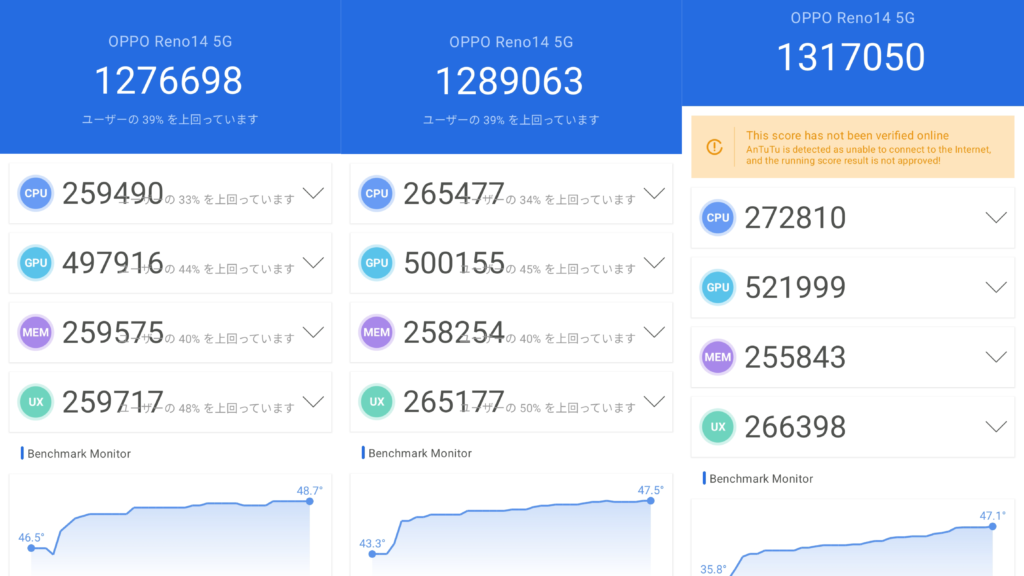Click the Benchmark Monitor heading below UX 259717
Screen dimensions: 1024x576
(x=78, y=454)
